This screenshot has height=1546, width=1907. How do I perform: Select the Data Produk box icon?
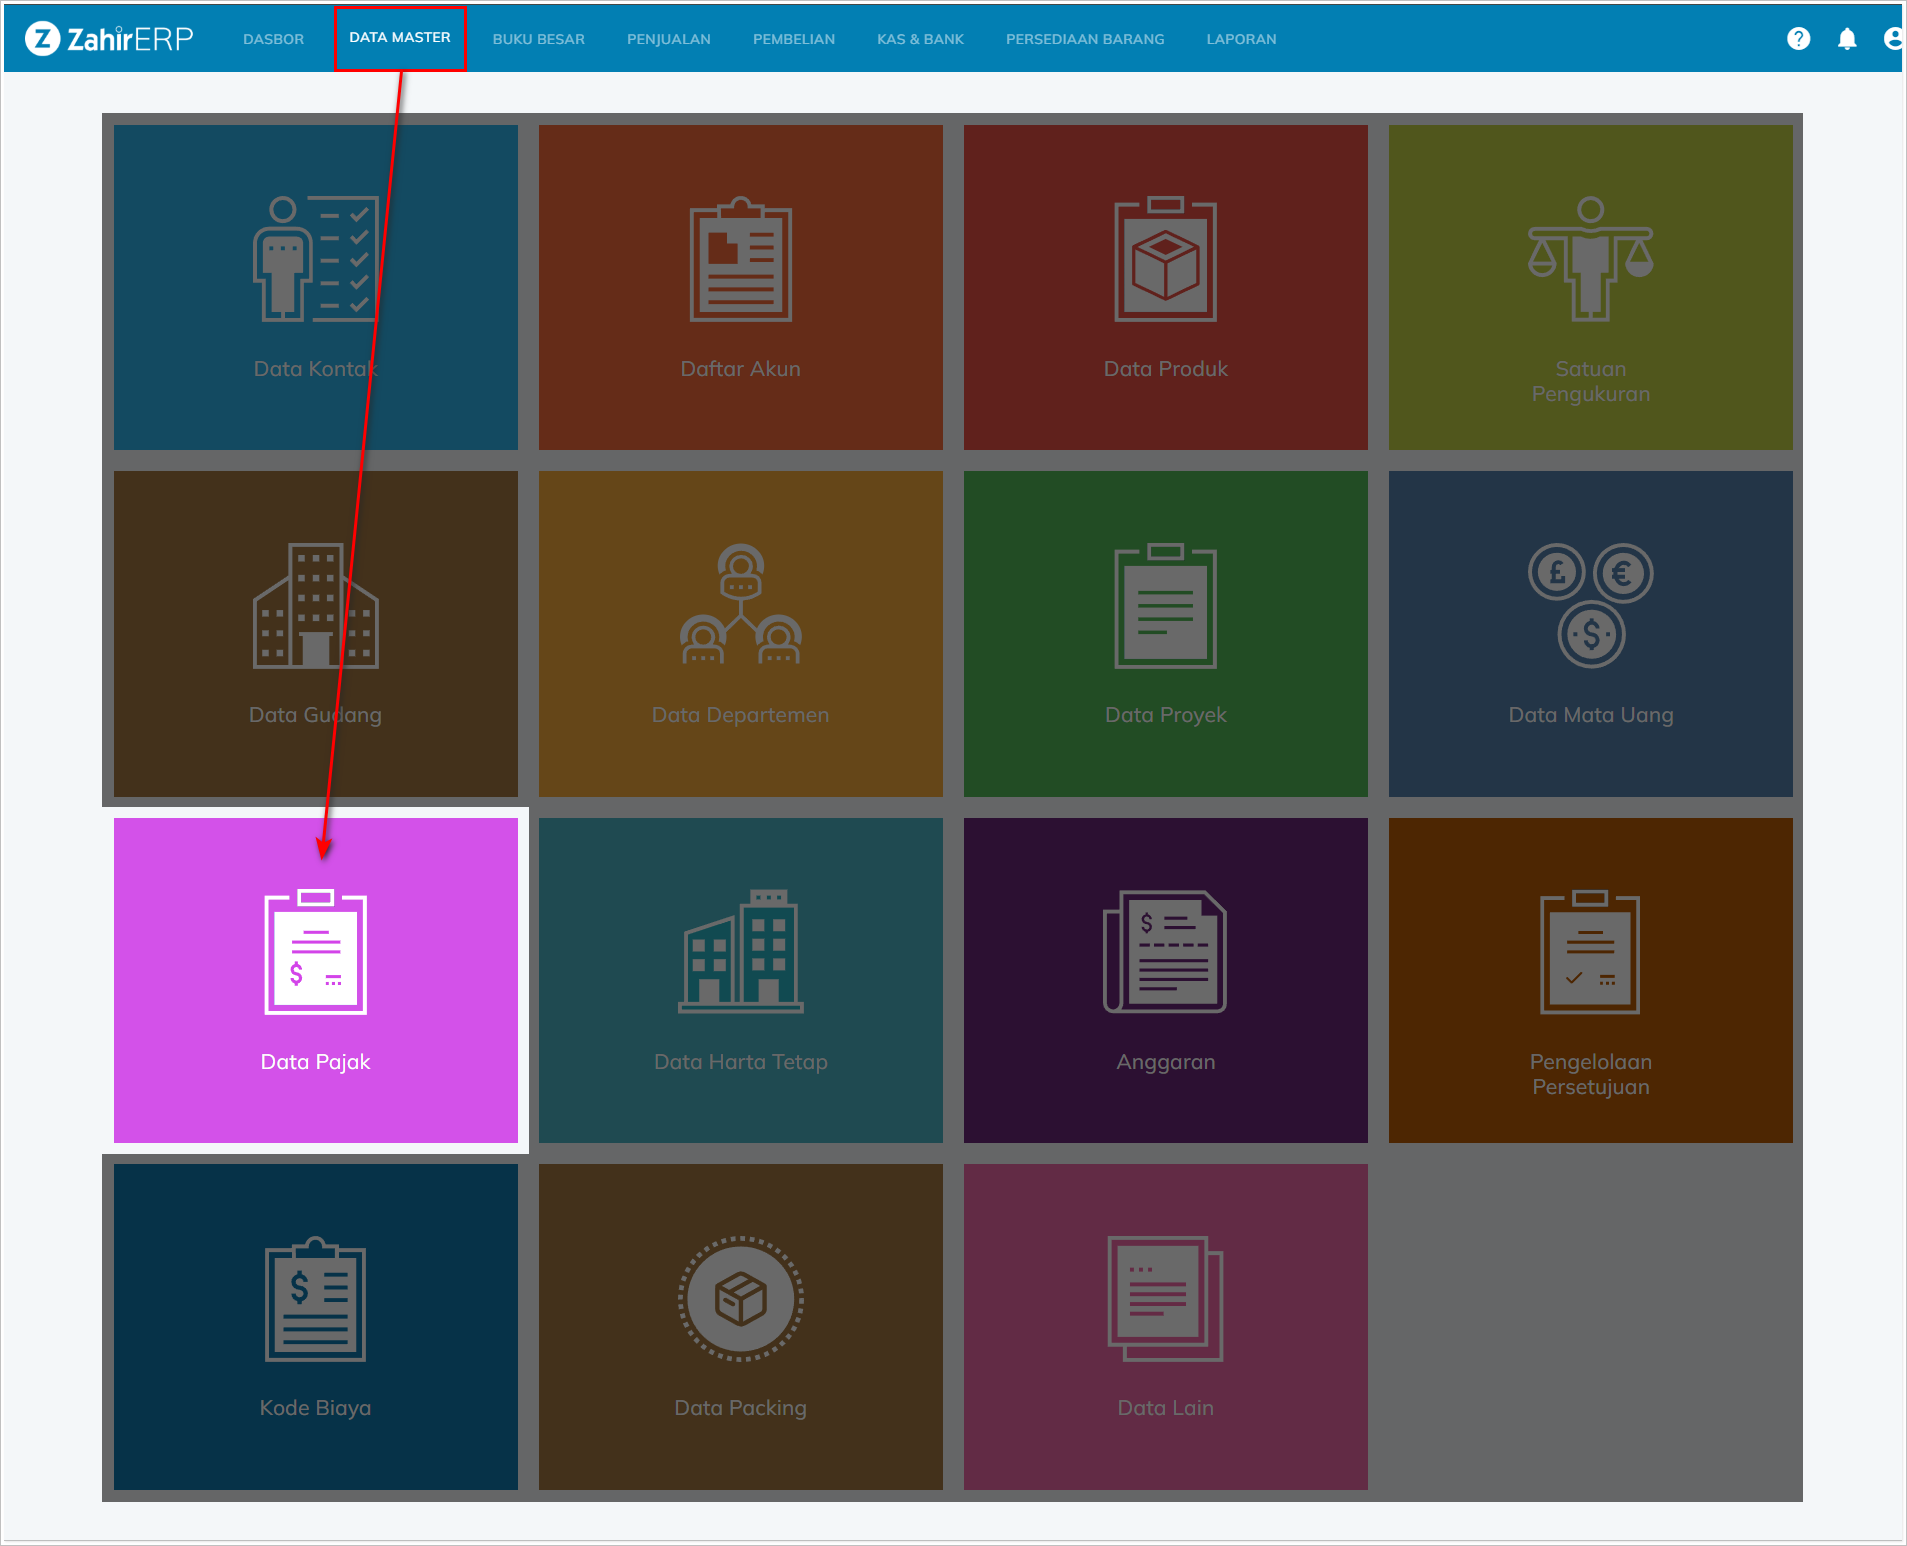coord(1165,259)
